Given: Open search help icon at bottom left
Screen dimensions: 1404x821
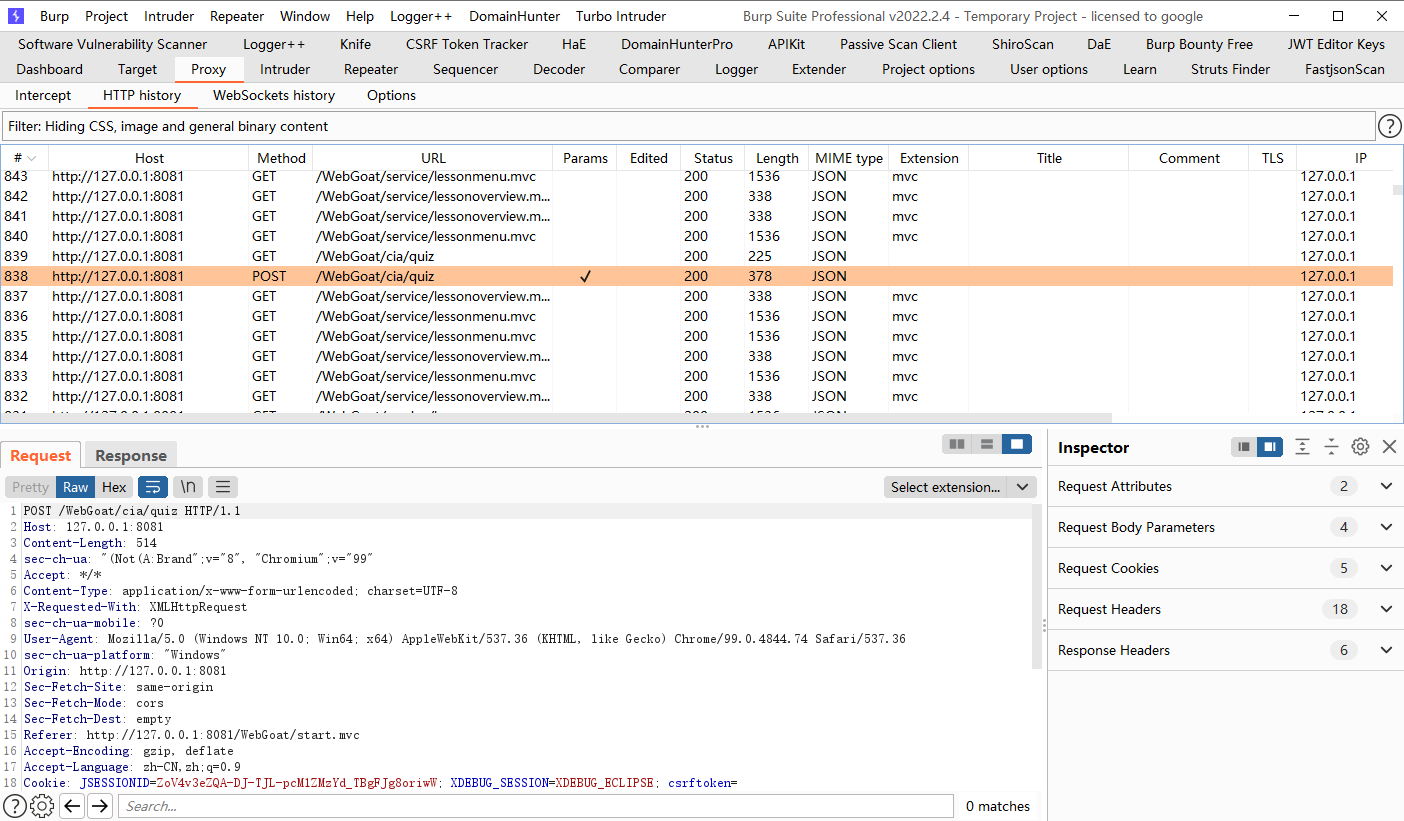Looking at the screenshot, I should click(14, 806).
